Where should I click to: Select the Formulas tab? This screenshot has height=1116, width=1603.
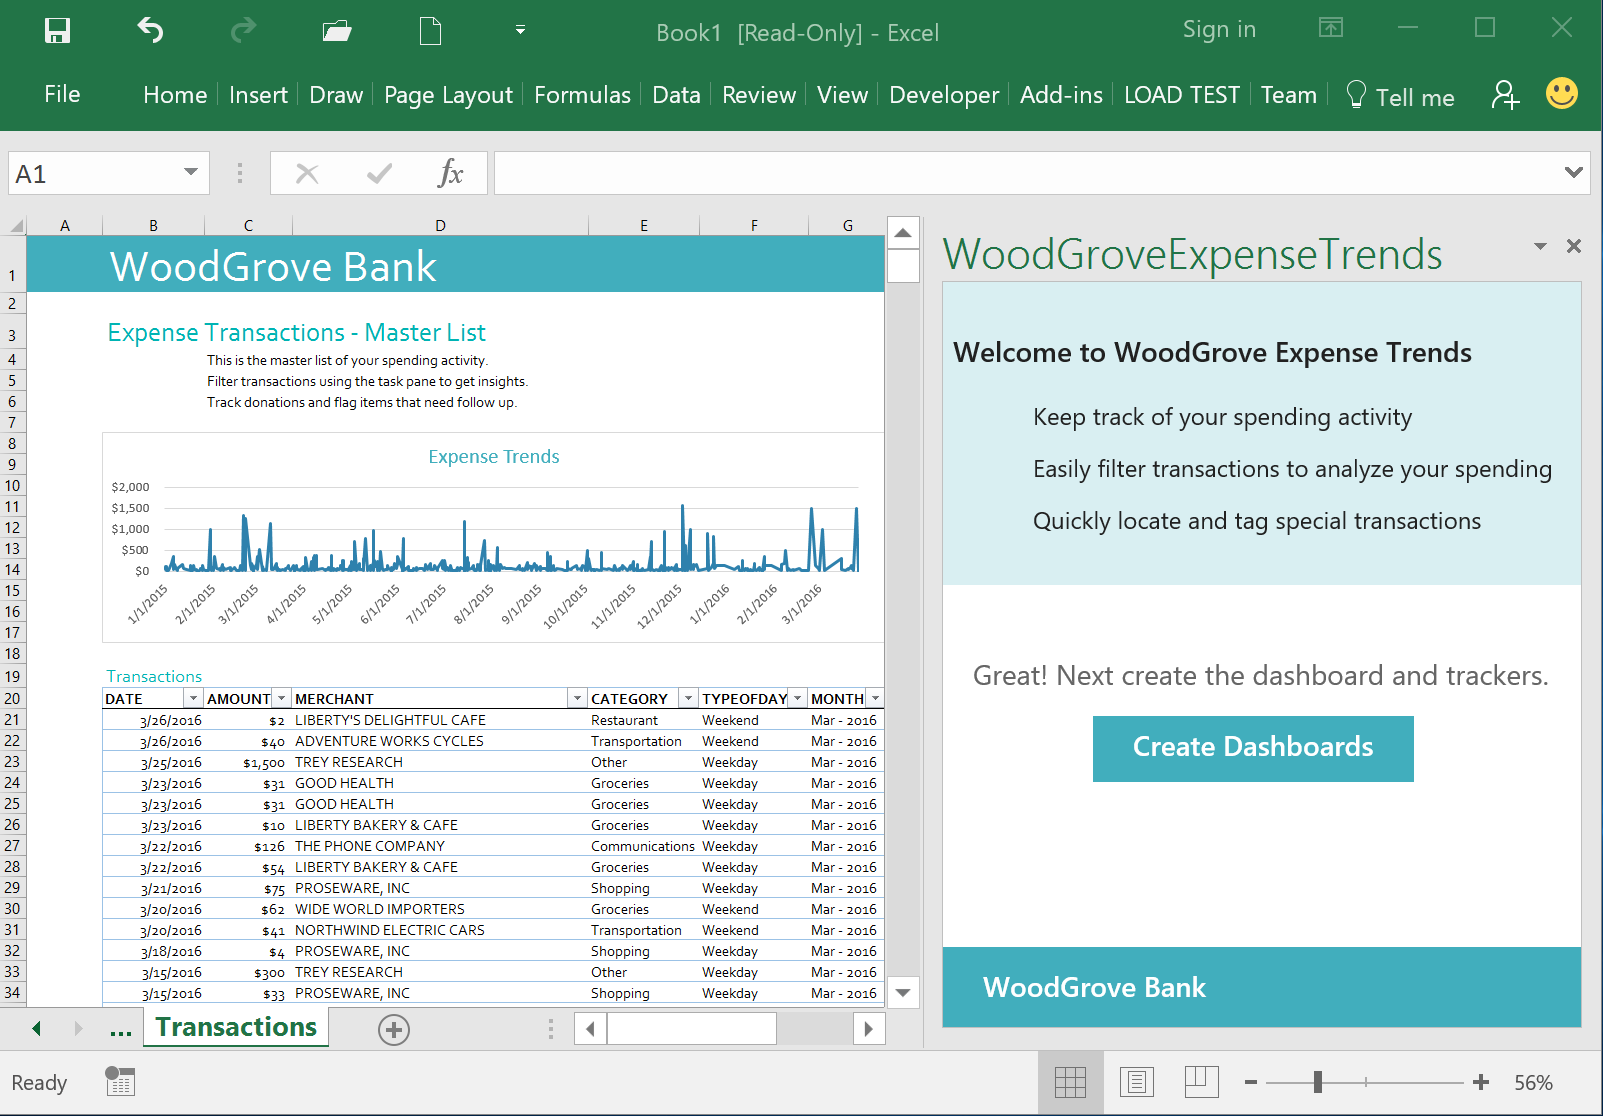582,95
